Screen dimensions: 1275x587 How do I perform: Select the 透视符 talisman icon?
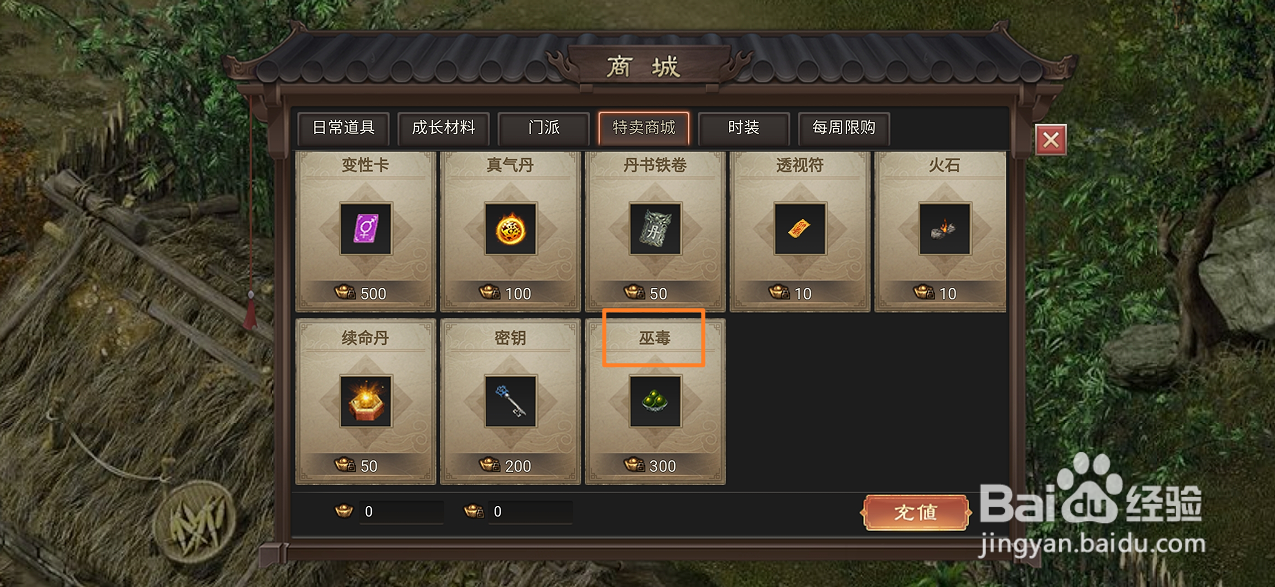click(800, 229)
